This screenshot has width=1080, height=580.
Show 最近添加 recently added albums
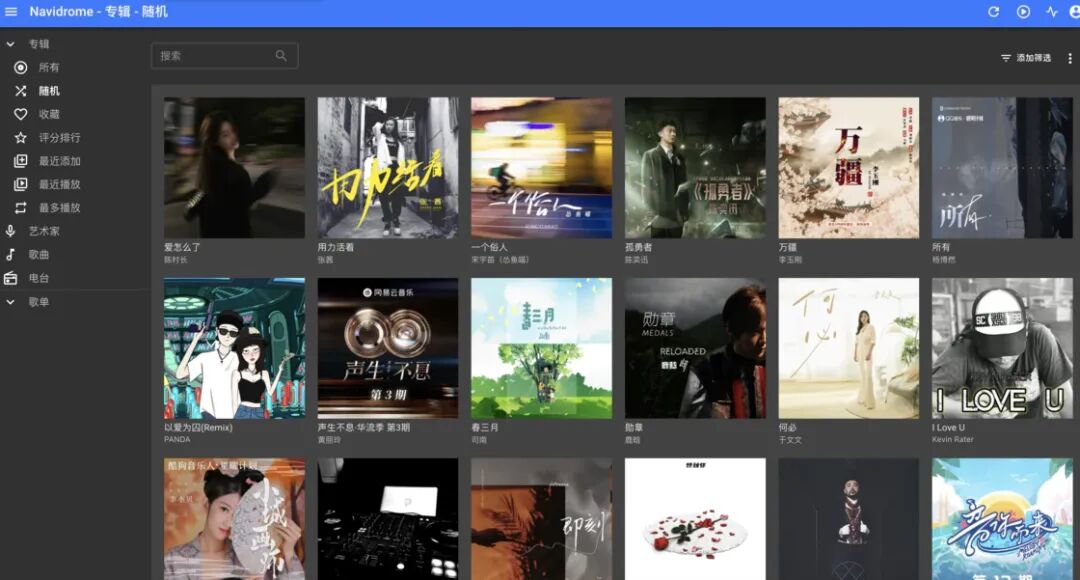click(59, 161)
